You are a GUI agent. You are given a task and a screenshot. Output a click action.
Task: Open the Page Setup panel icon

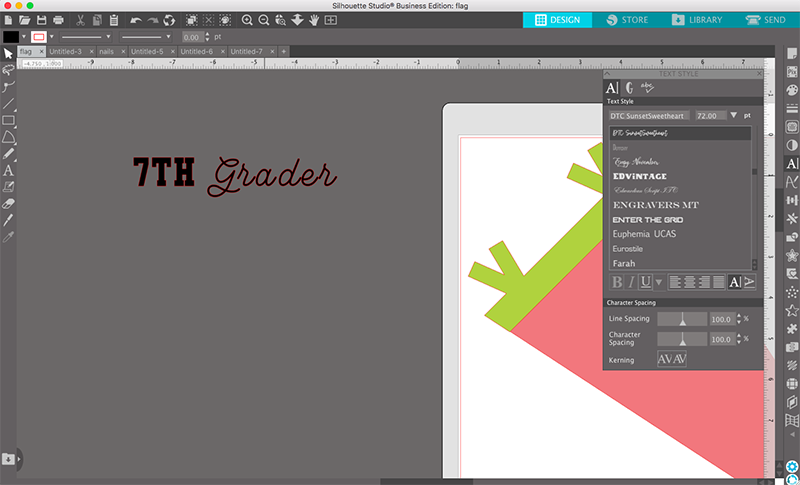click(792, 54)
